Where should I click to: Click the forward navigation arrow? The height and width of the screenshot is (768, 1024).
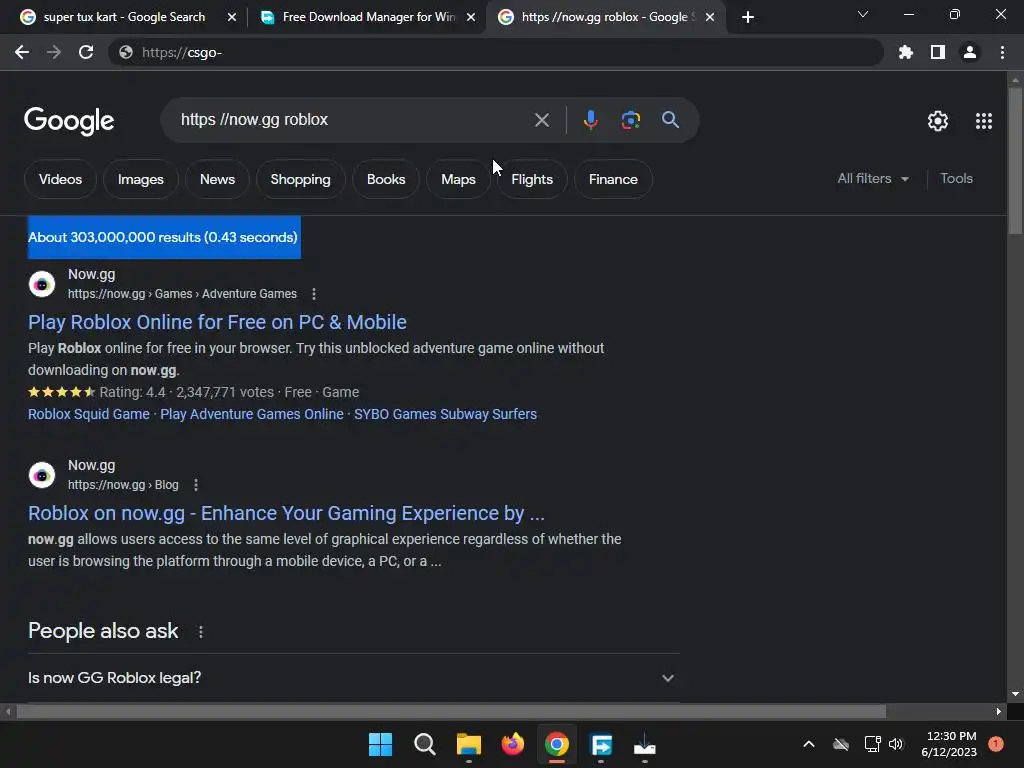(x=54, y=52)
